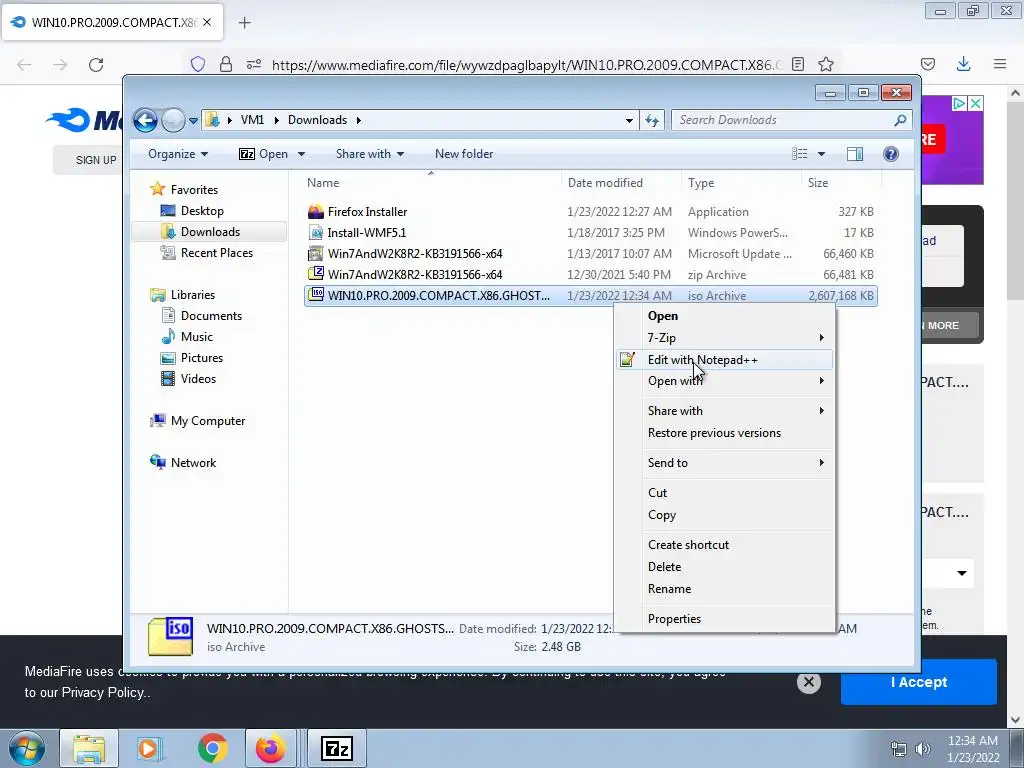Viewport: 1024px width, 768px height.
Task: Select the zip Archive KB3191566 file icon
Action: pos(316,274)
